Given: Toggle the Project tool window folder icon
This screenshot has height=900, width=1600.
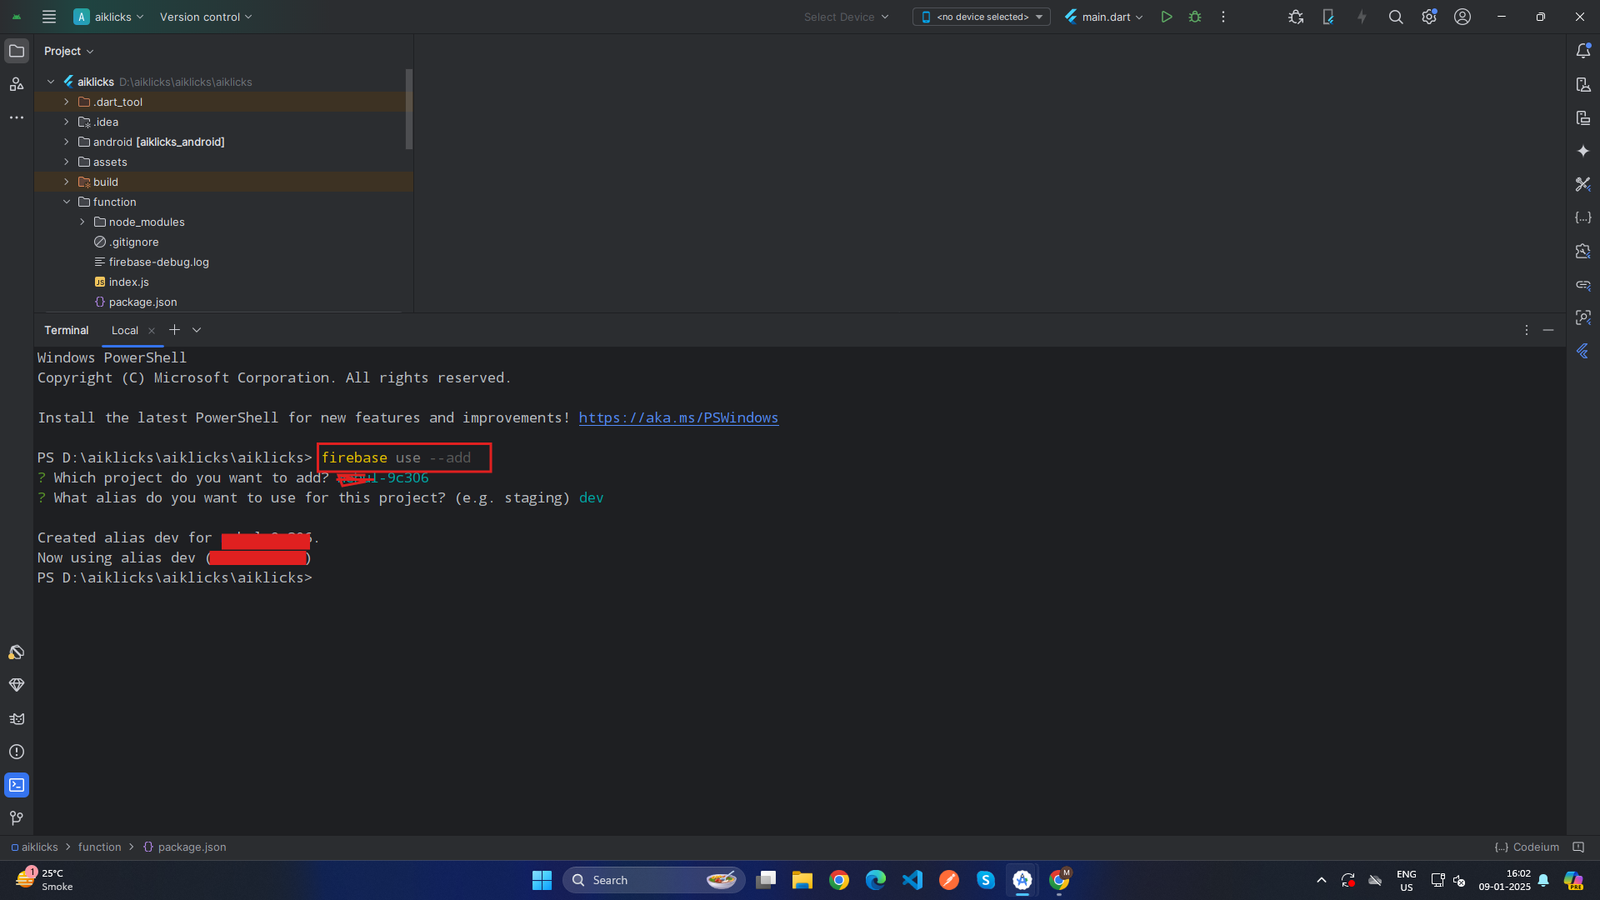Looking at the screenshot, I should [17, 51].
